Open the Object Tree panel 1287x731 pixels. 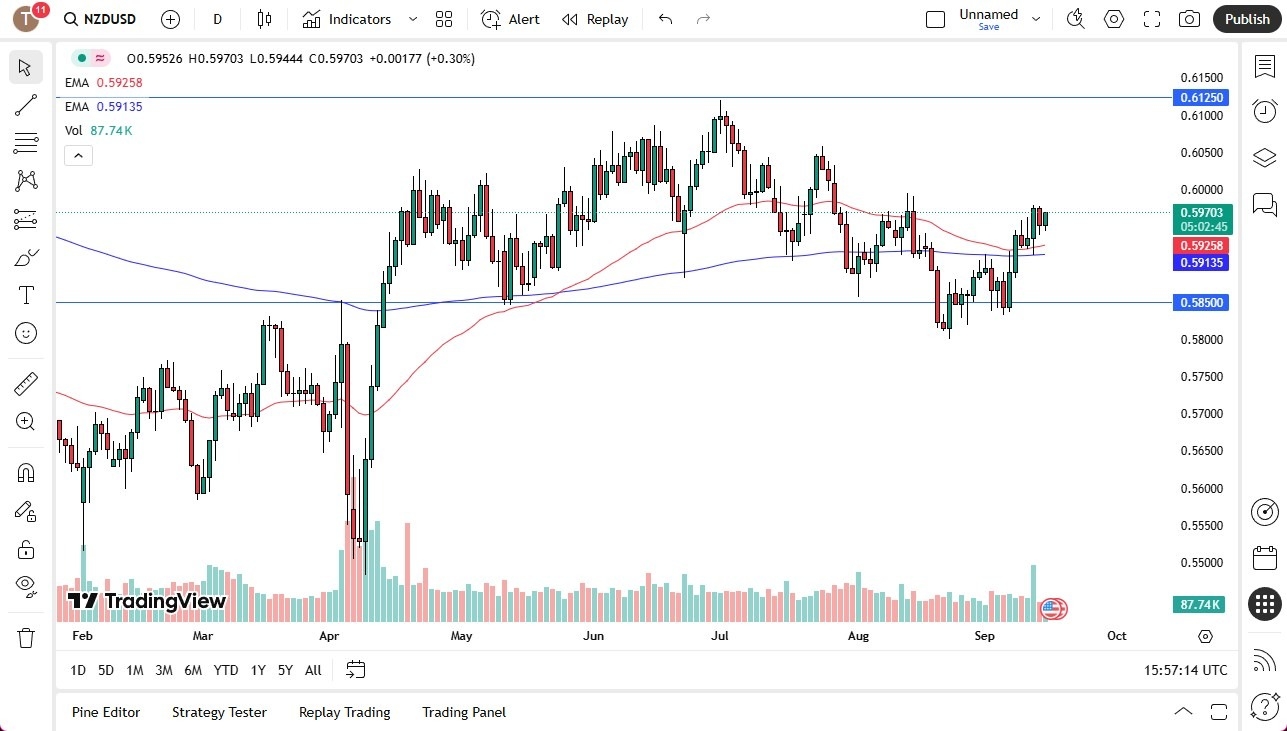pyautogui.click(x=1264, y=157)
